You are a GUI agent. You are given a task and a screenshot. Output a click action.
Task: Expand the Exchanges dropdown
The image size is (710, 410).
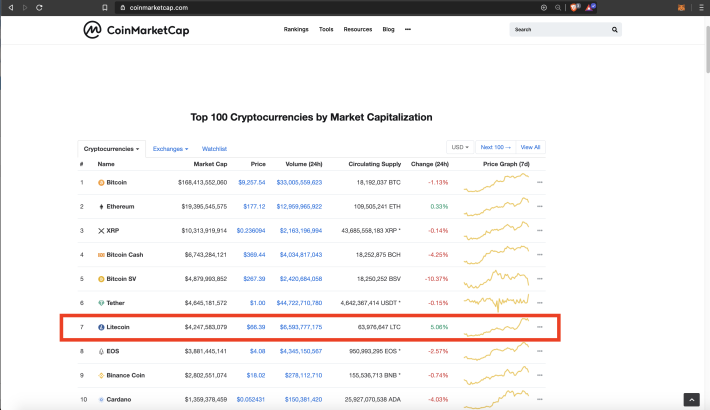point(170,149)
